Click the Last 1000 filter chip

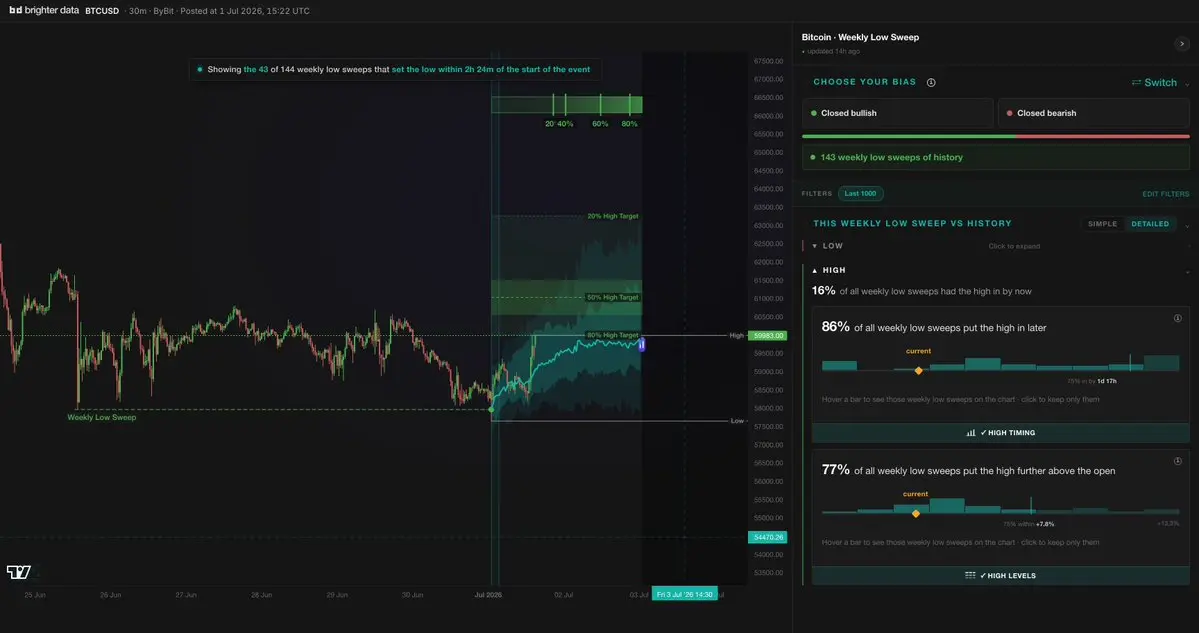click(860, 193)
